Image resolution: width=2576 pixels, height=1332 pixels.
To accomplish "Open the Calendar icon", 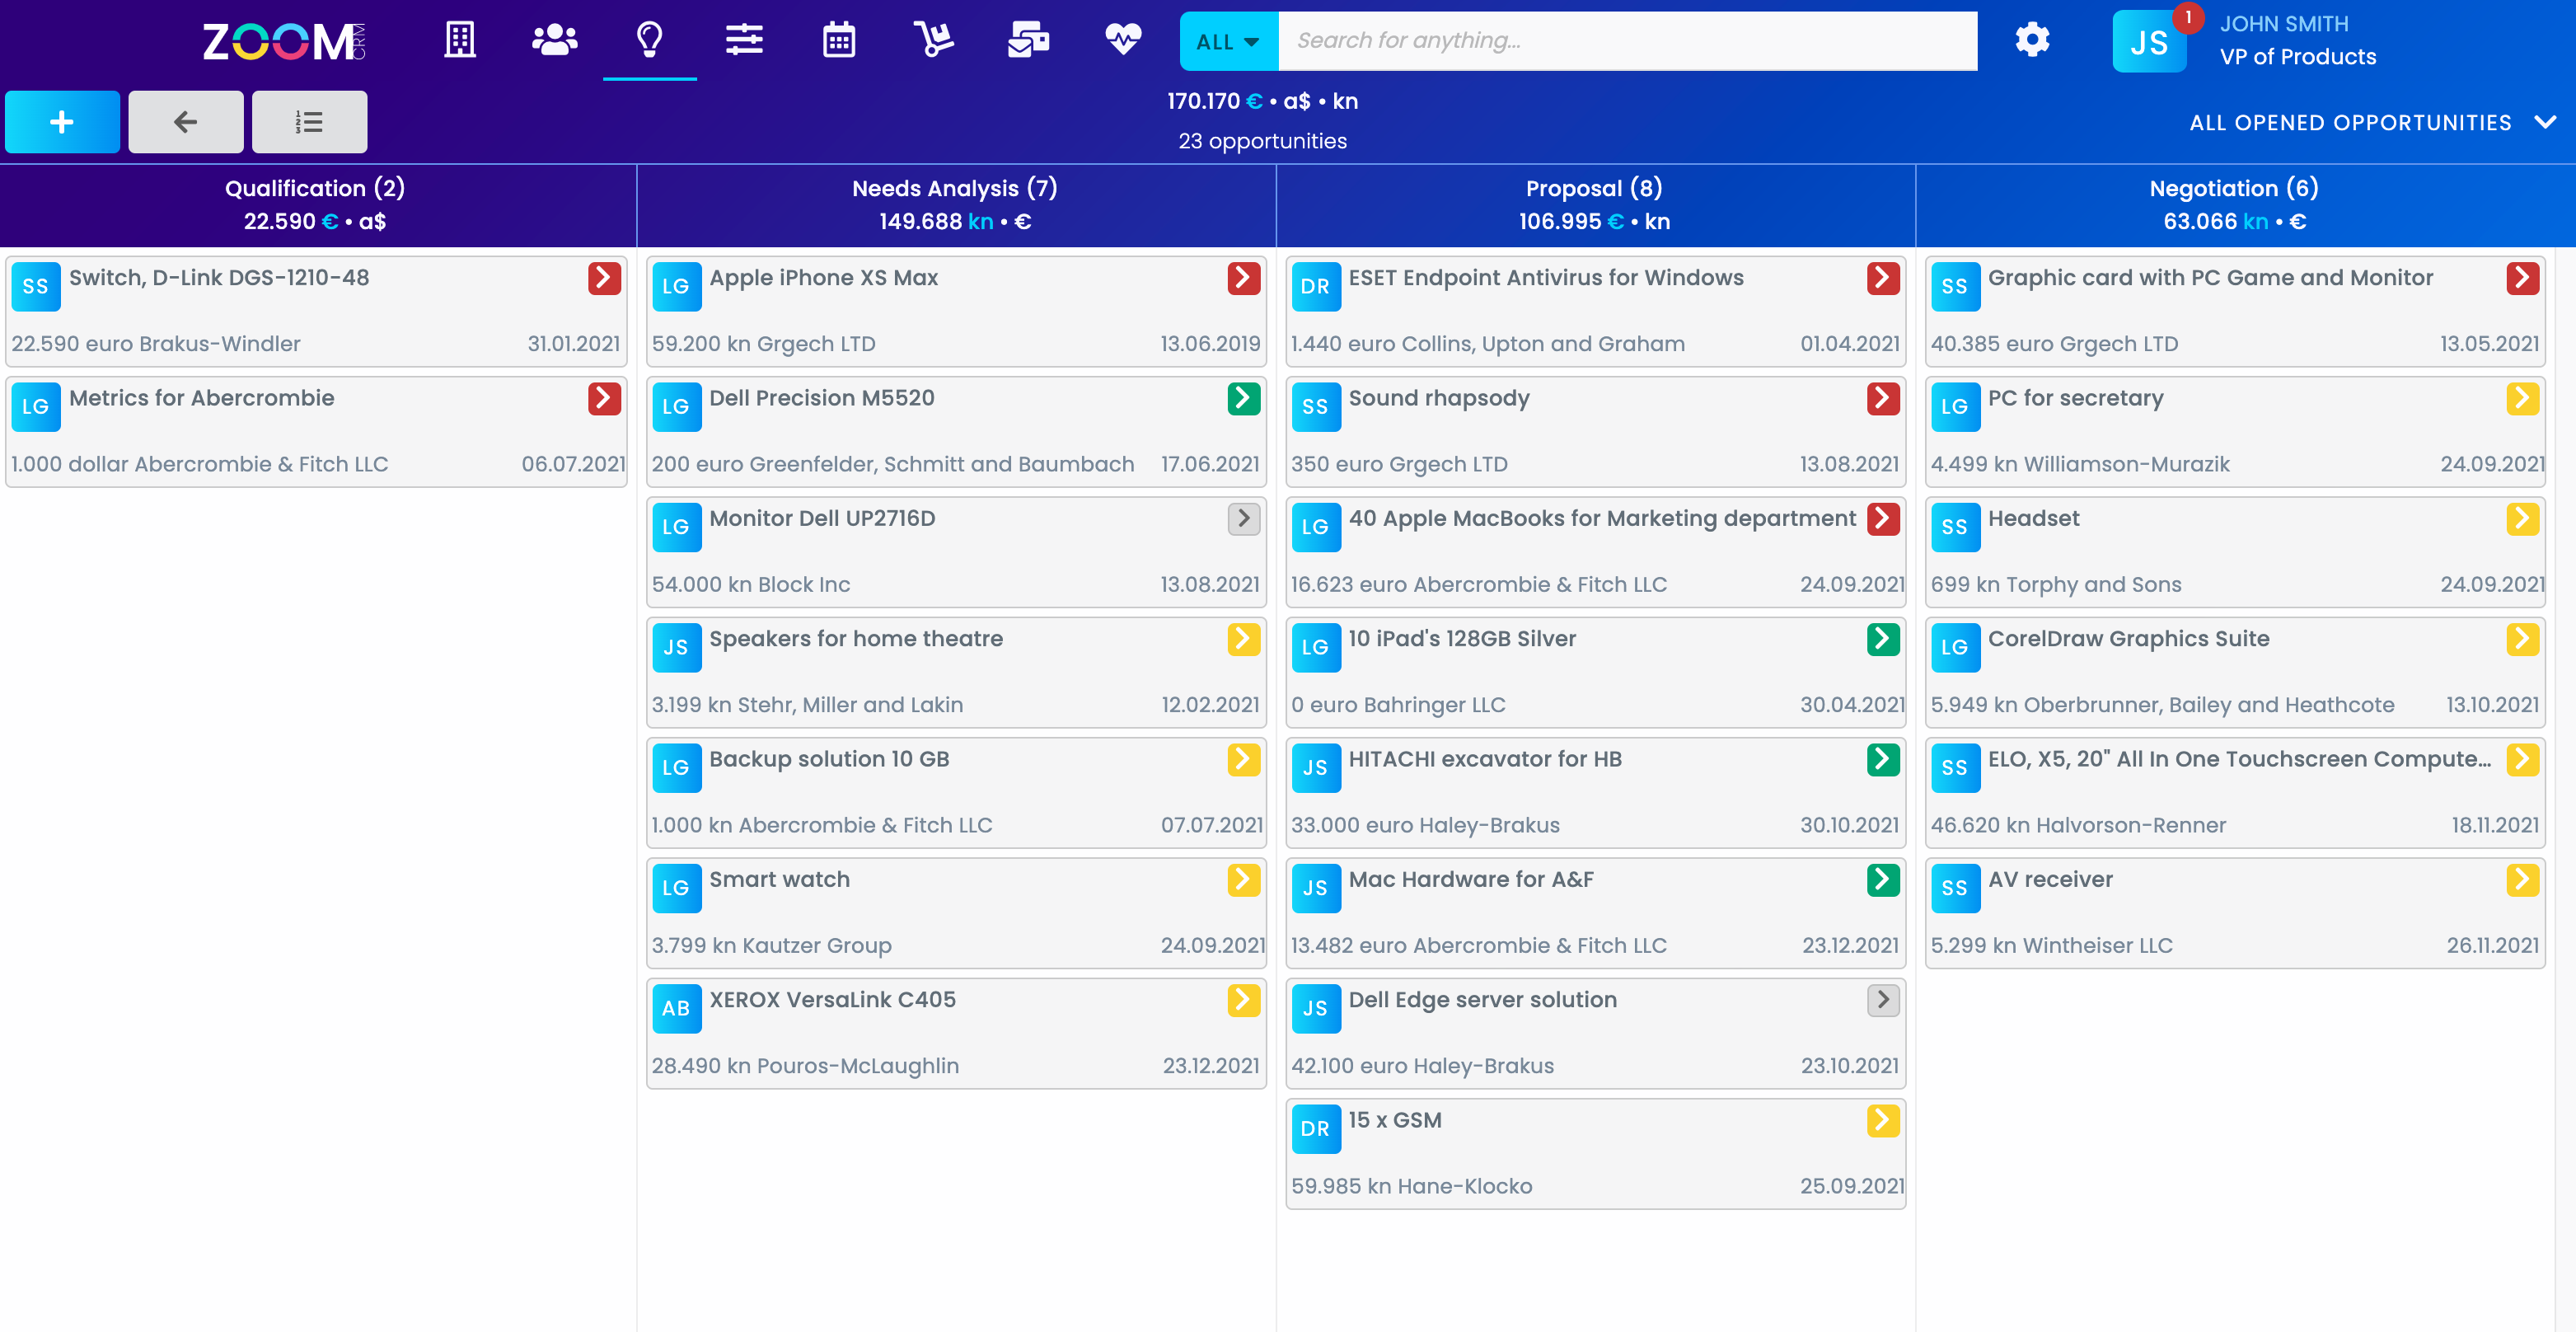I will point(839,40).
